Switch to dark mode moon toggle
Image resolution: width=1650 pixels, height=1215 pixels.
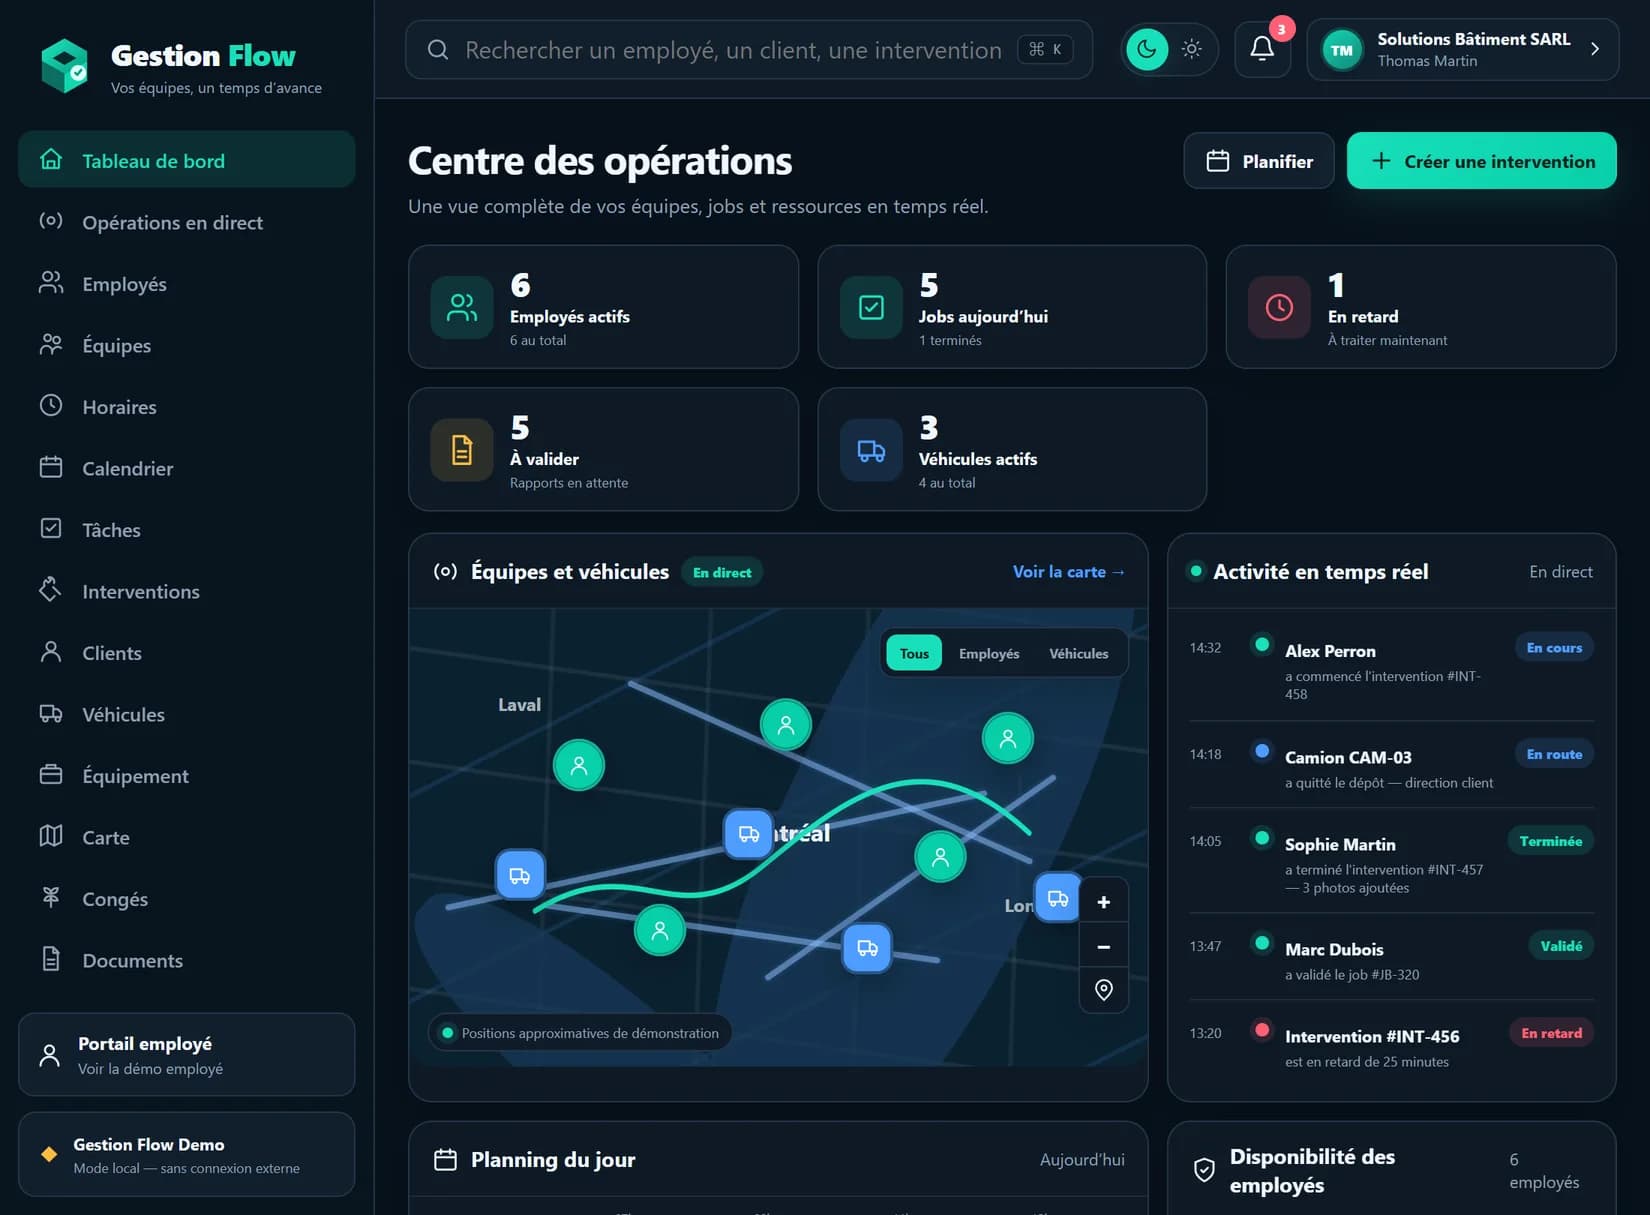click(x=1147, y=49)
